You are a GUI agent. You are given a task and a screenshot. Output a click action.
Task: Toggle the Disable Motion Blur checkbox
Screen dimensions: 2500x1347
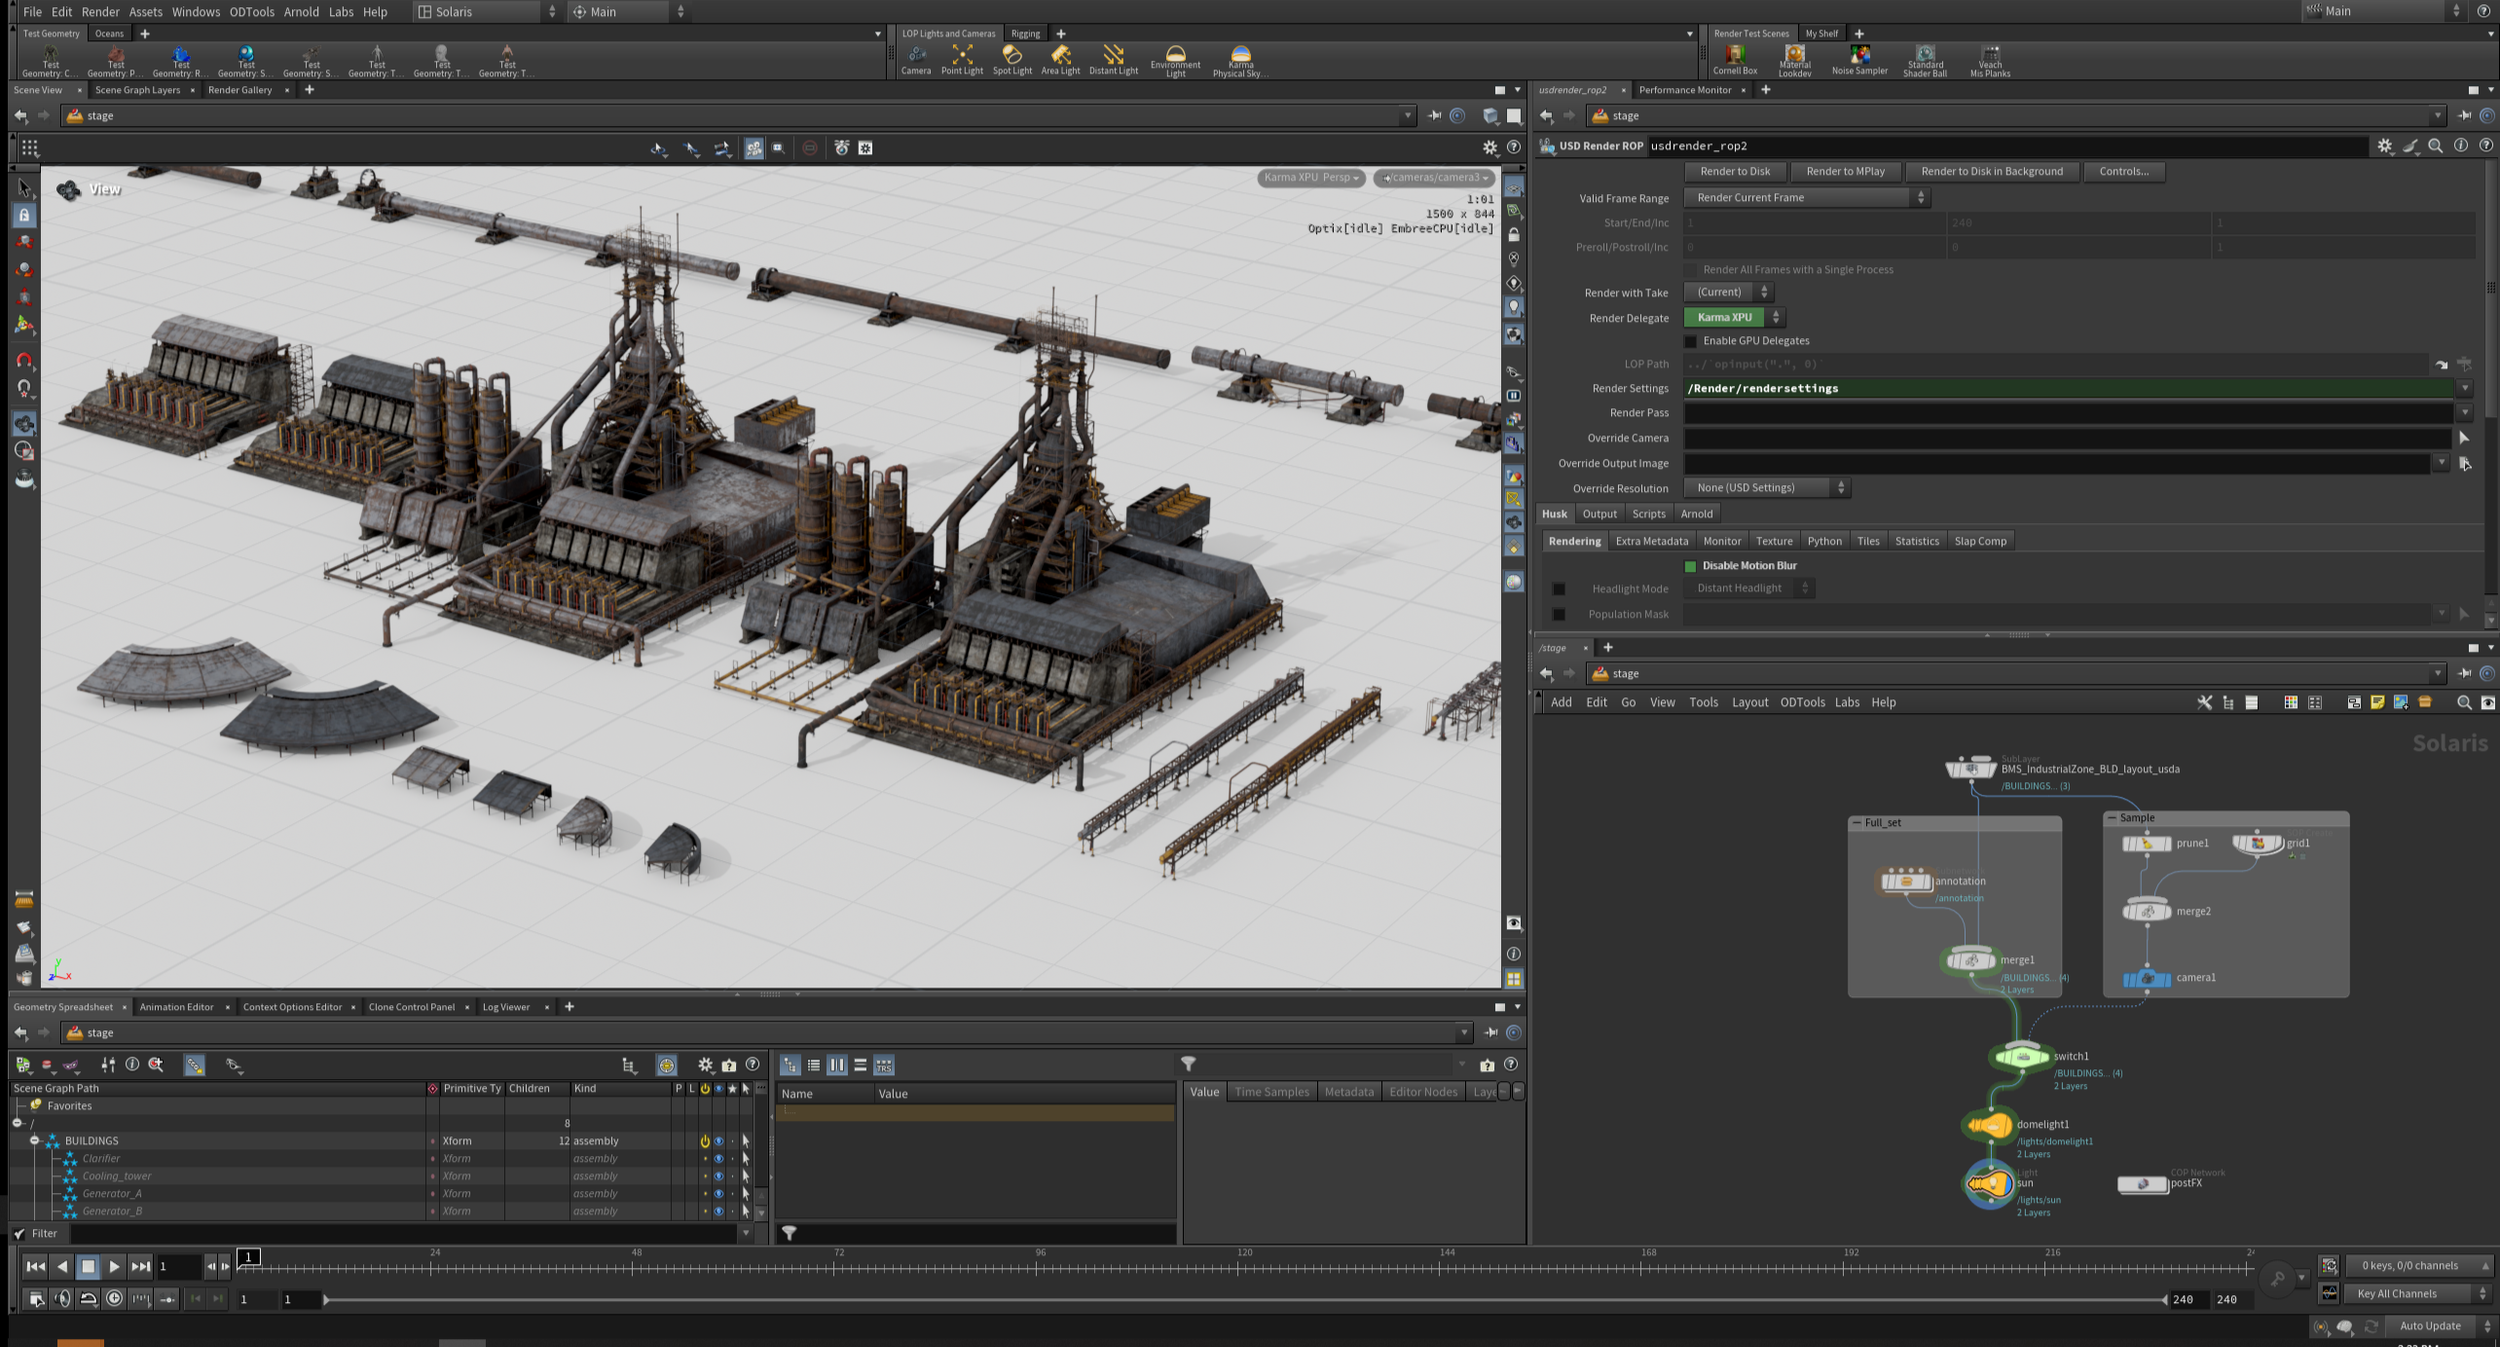(1691, 566)
